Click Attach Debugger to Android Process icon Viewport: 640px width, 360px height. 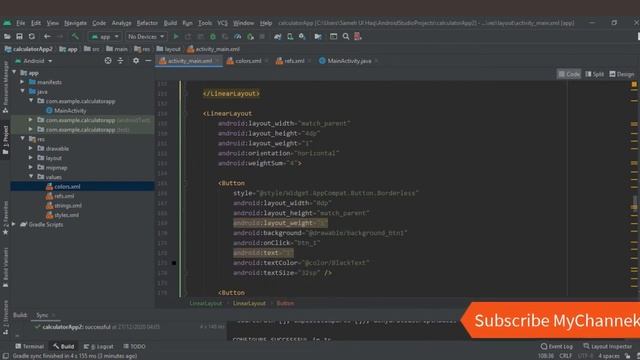point(250,37)
